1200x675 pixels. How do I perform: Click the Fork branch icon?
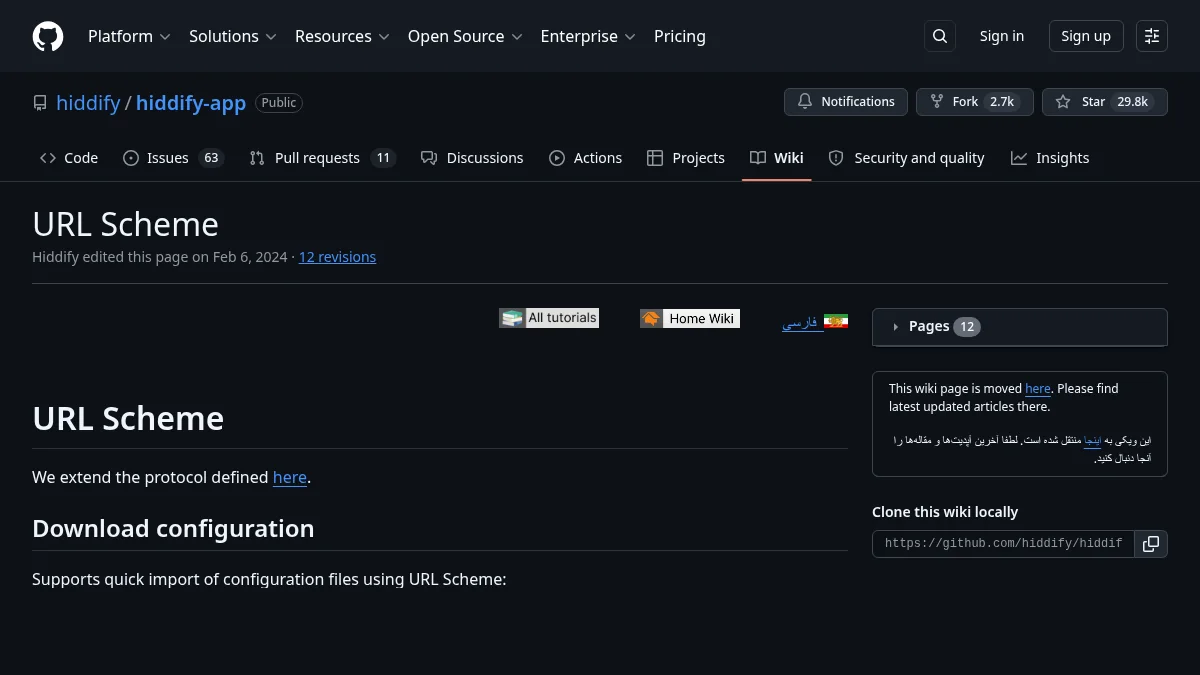(937, 102)
